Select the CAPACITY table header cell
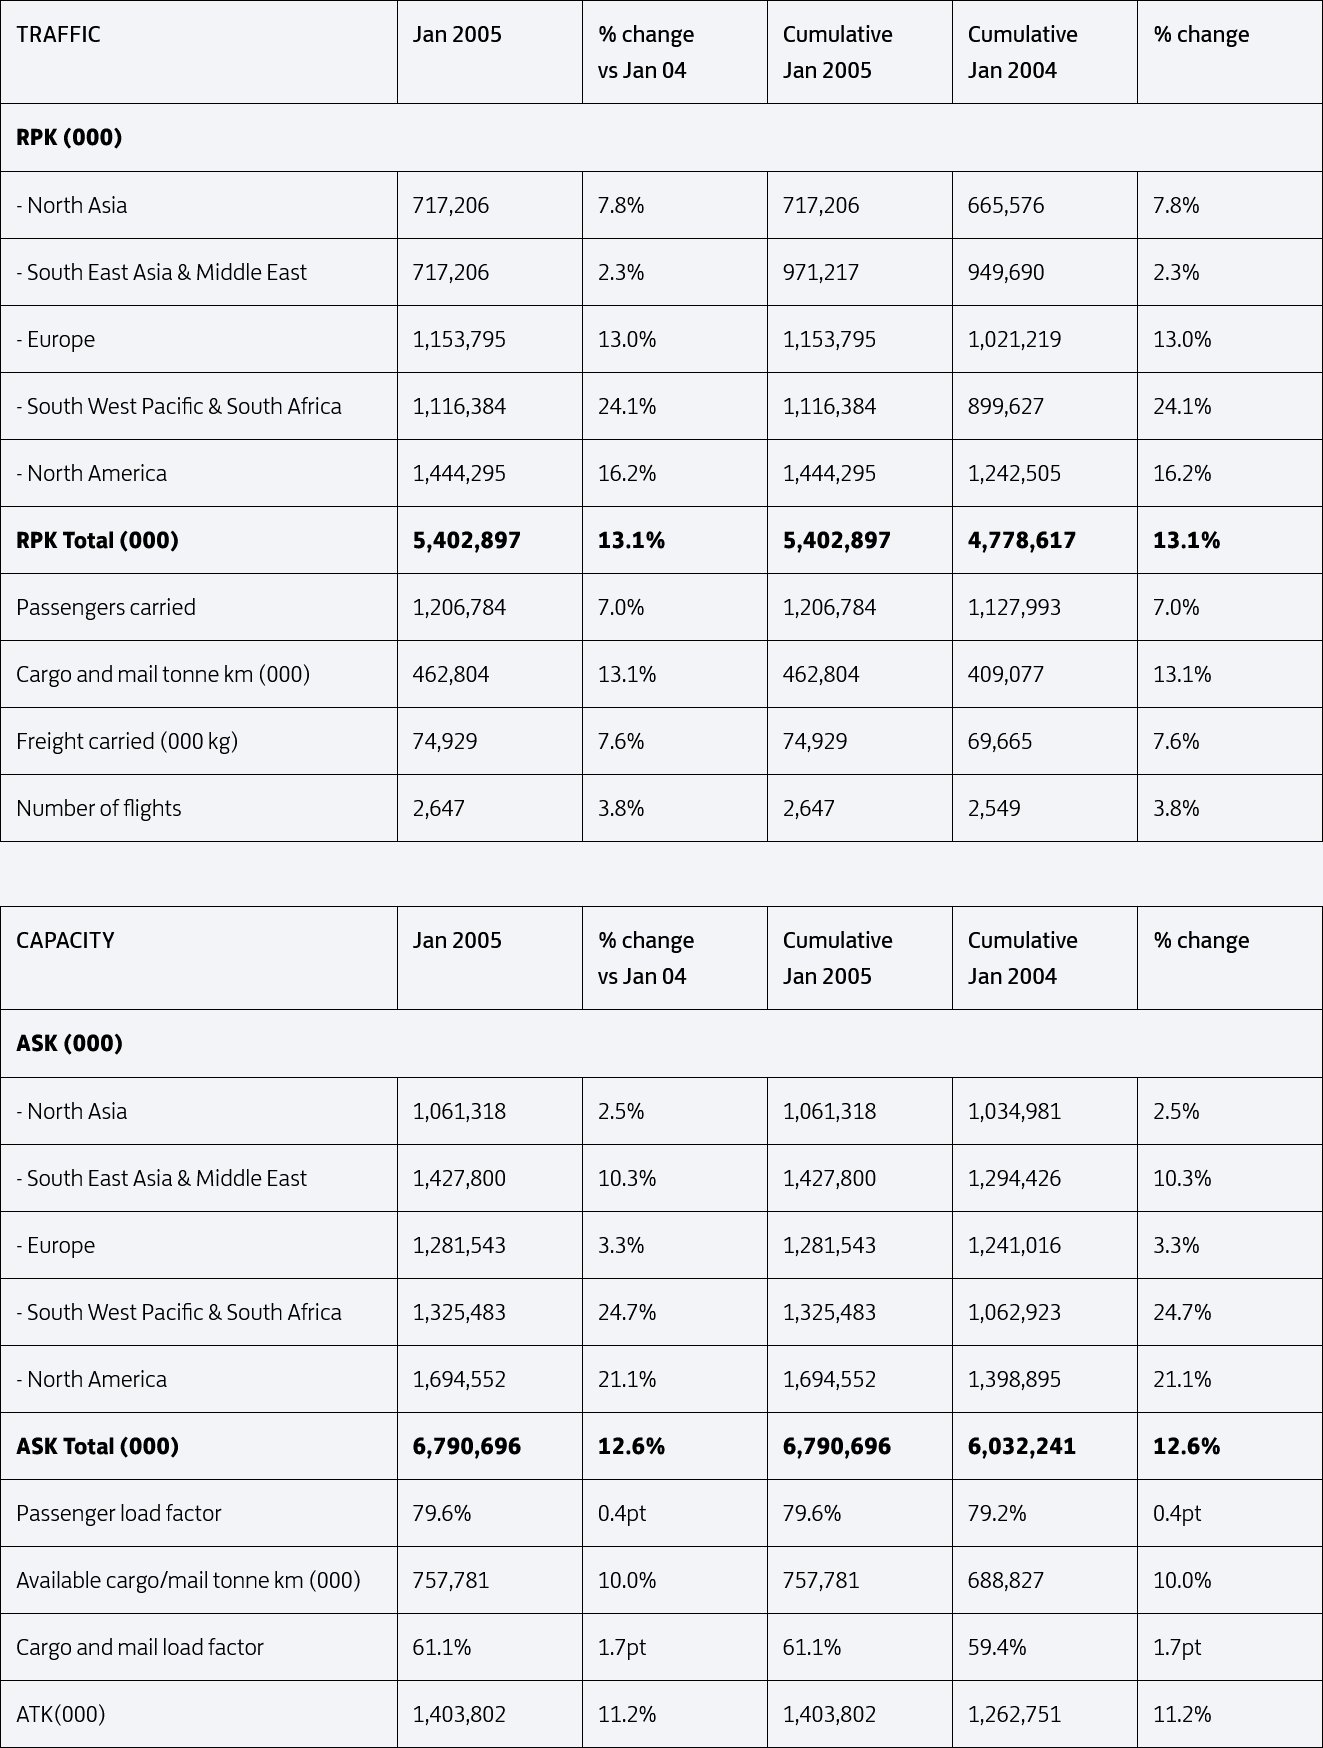The image size is (1323, 1748). point(66,941)
